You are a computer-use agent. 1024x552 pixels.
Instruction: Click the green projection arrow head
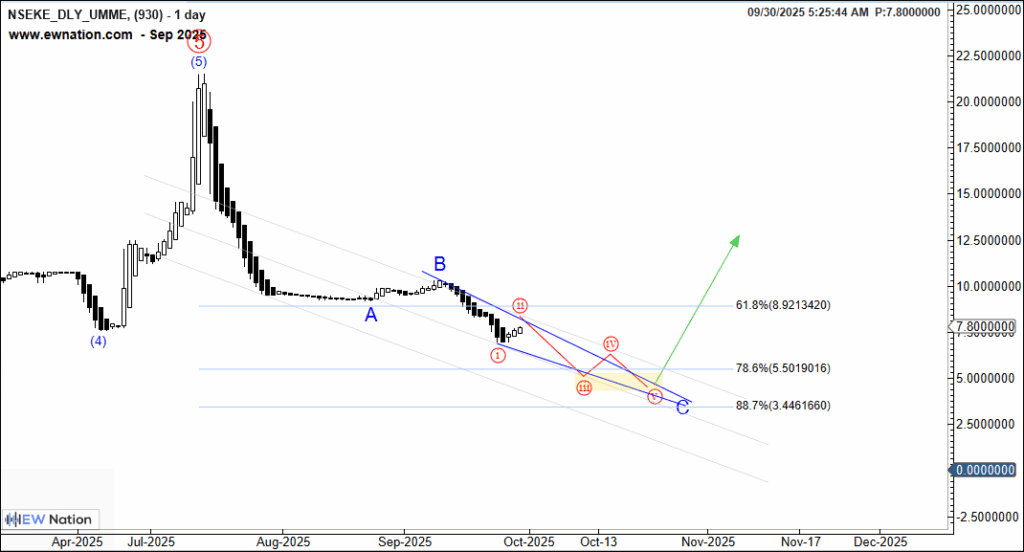pyautogui.click(x=735, y=240)
